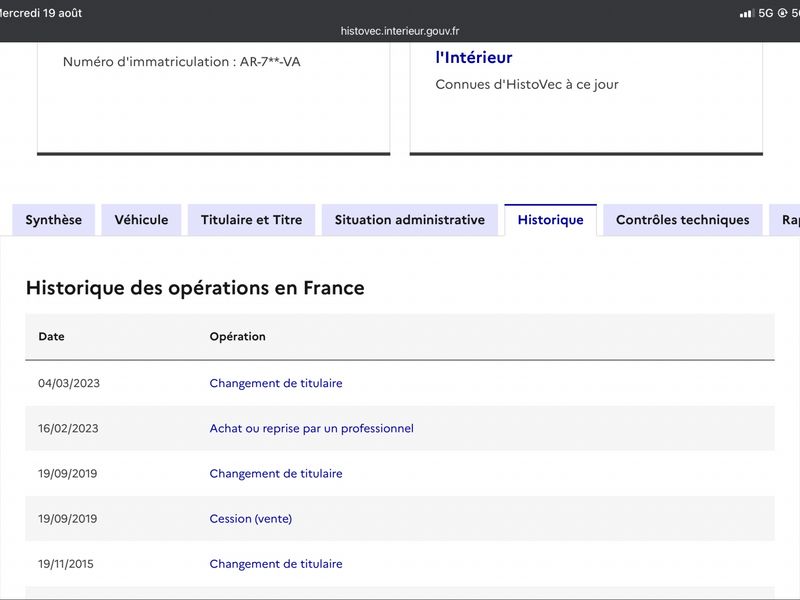Select the Historique tab
Image resolution: width=800 pixels, height=600 pixels.
pyautogui.click(x=551, y=220)
